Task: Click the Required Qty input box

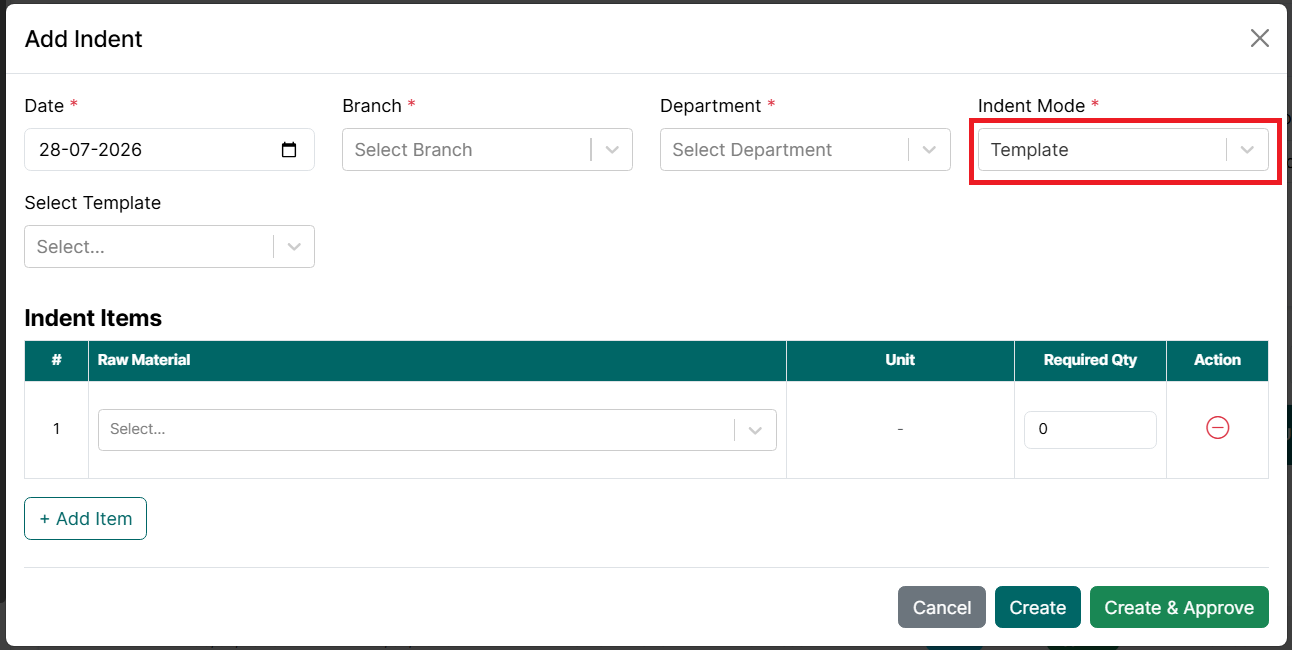Action: click(1090, 430)
